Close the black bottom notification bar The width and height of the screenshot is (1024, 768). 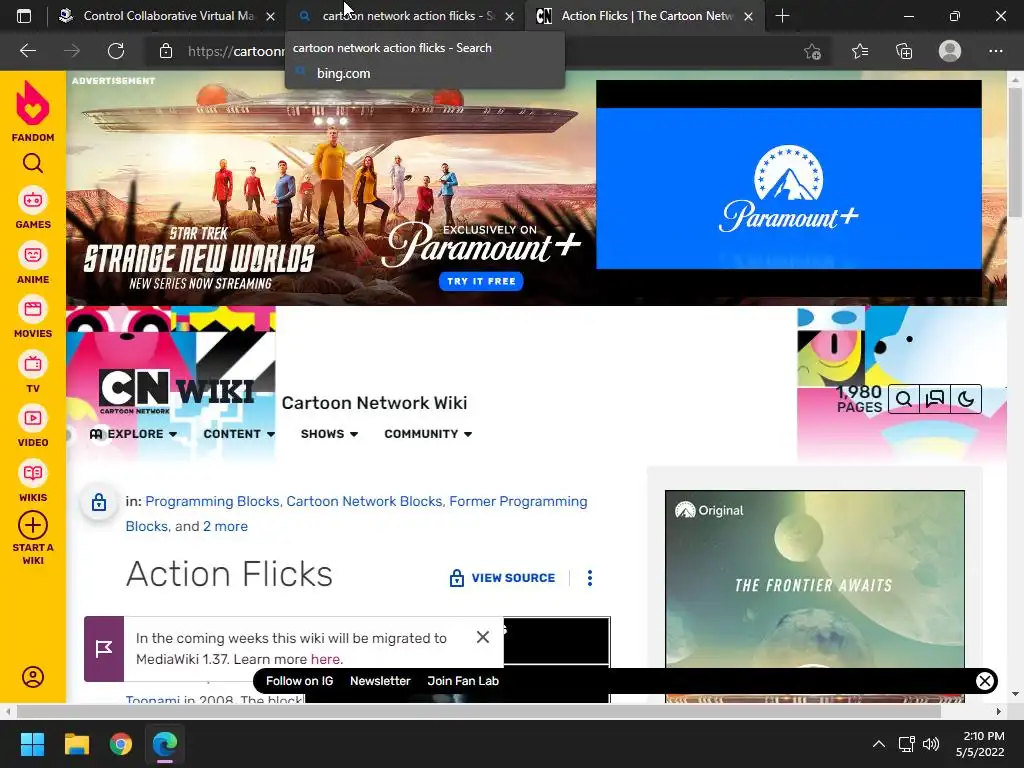985,681
